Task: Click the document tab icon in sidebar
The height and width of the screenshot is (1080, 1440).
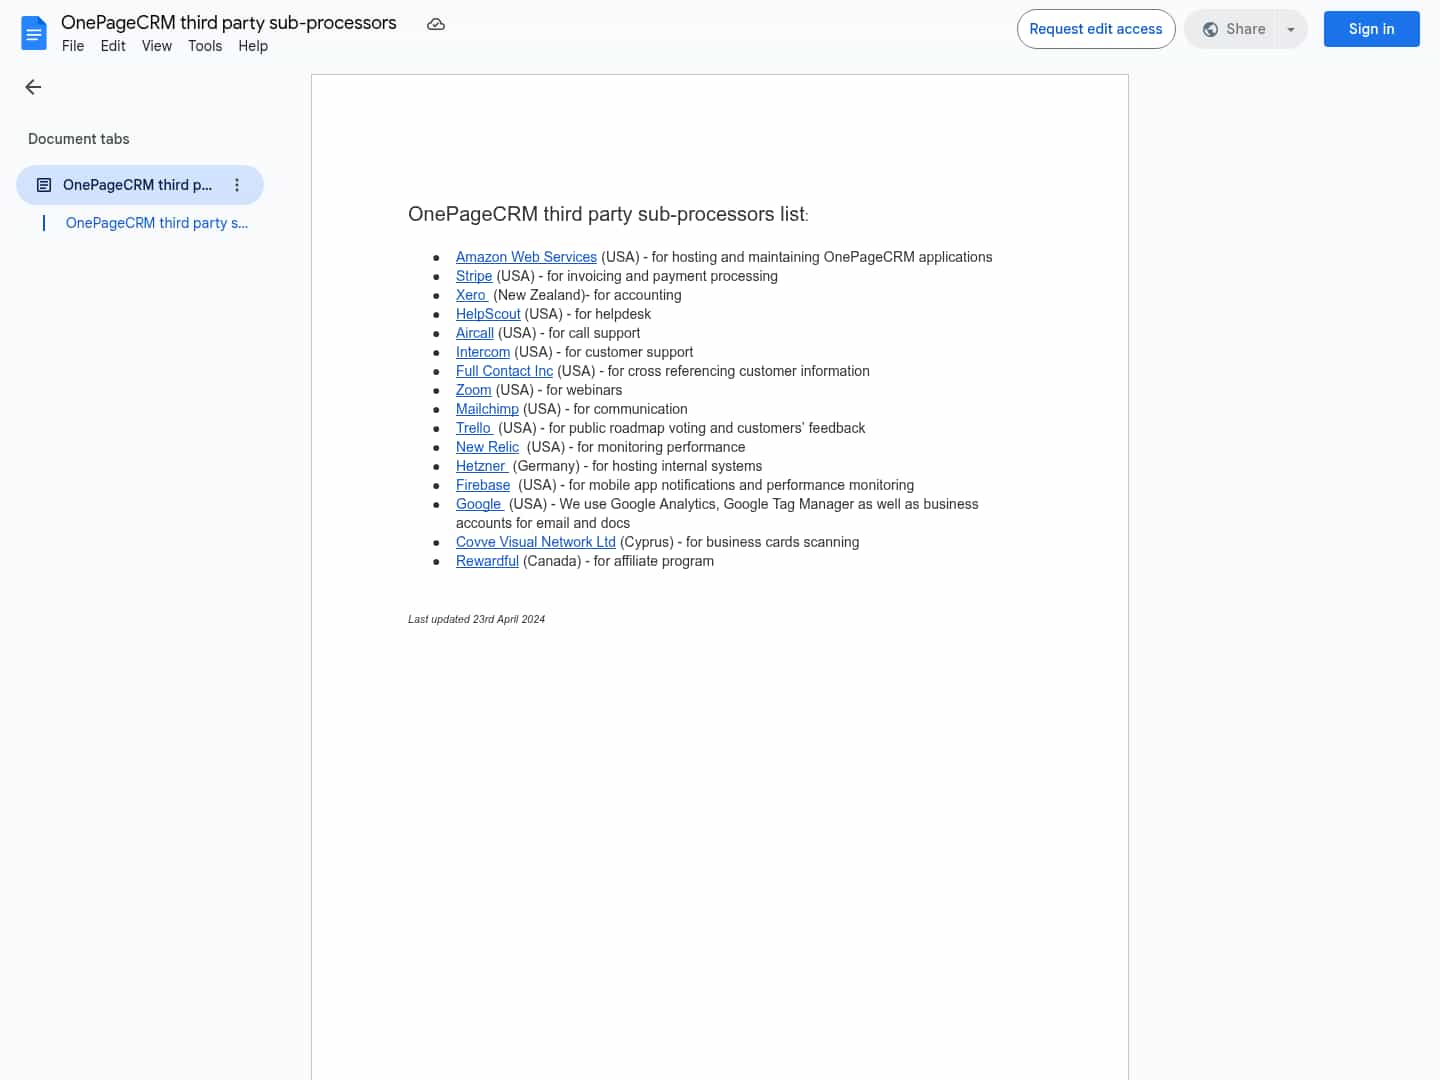Action: pos(43,184)
